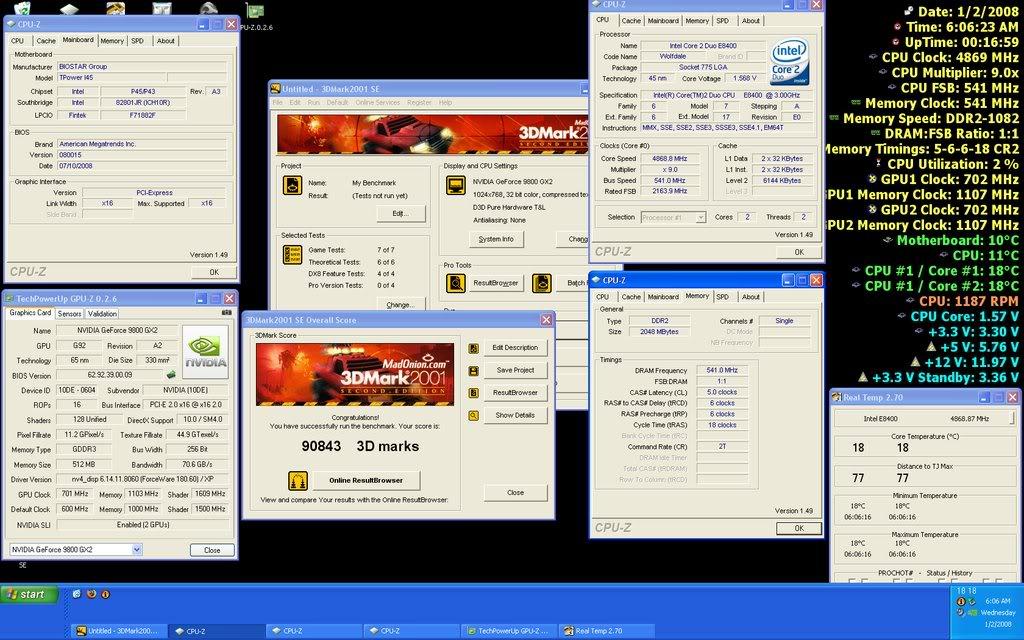
Task: Click the Recycle Bin desktop icon
Action: pos(22,8)
